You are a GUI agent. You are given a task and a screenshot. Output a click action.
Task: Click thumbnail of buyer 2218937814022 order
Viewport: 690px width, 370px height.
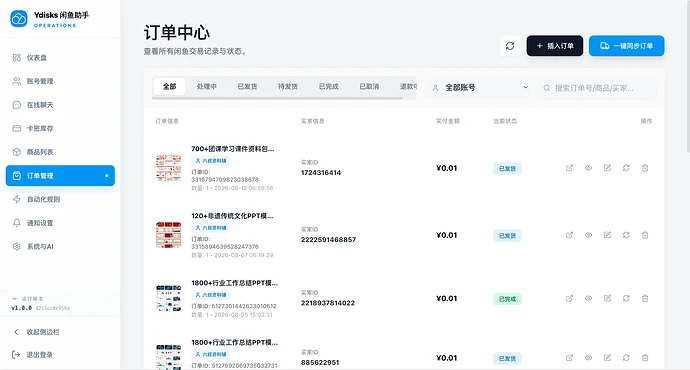pyautogui.click(x=169, y=298)
